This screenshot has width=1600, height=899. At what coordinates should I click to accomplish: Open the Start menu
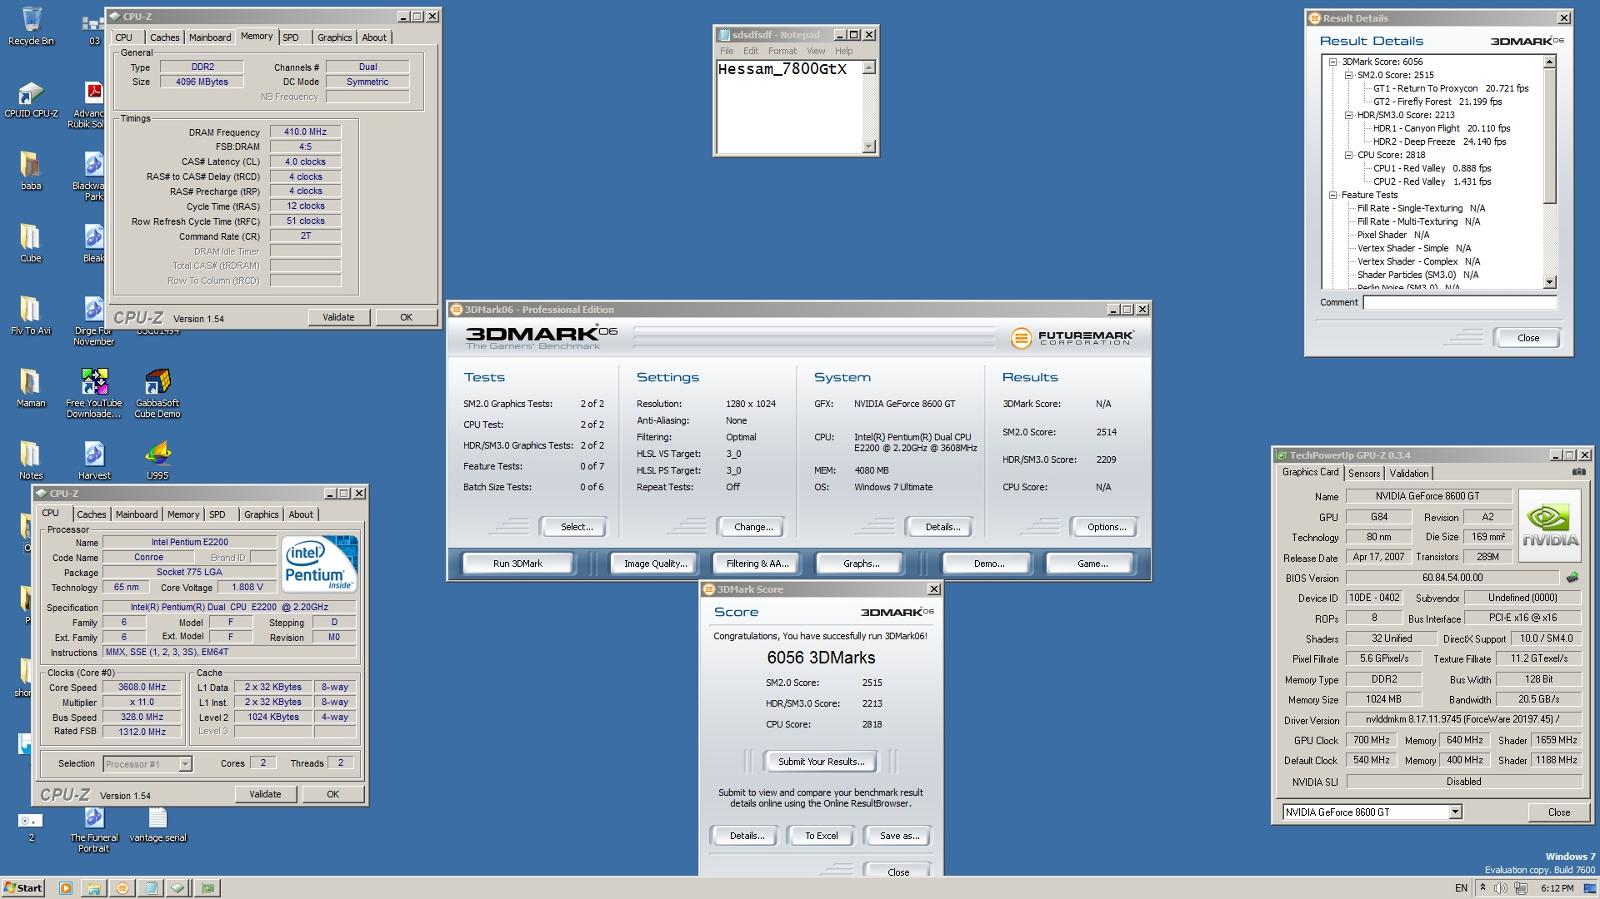(24, 888)
